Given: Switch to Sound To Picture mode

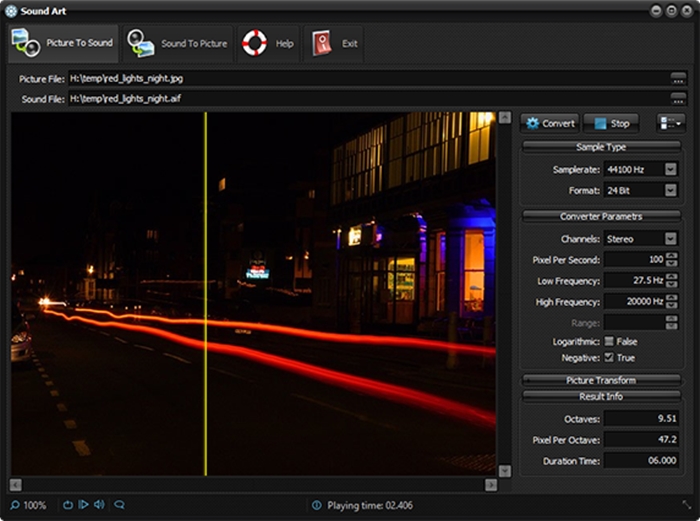Looking at the screenshot, I should (x=177, y=44).
